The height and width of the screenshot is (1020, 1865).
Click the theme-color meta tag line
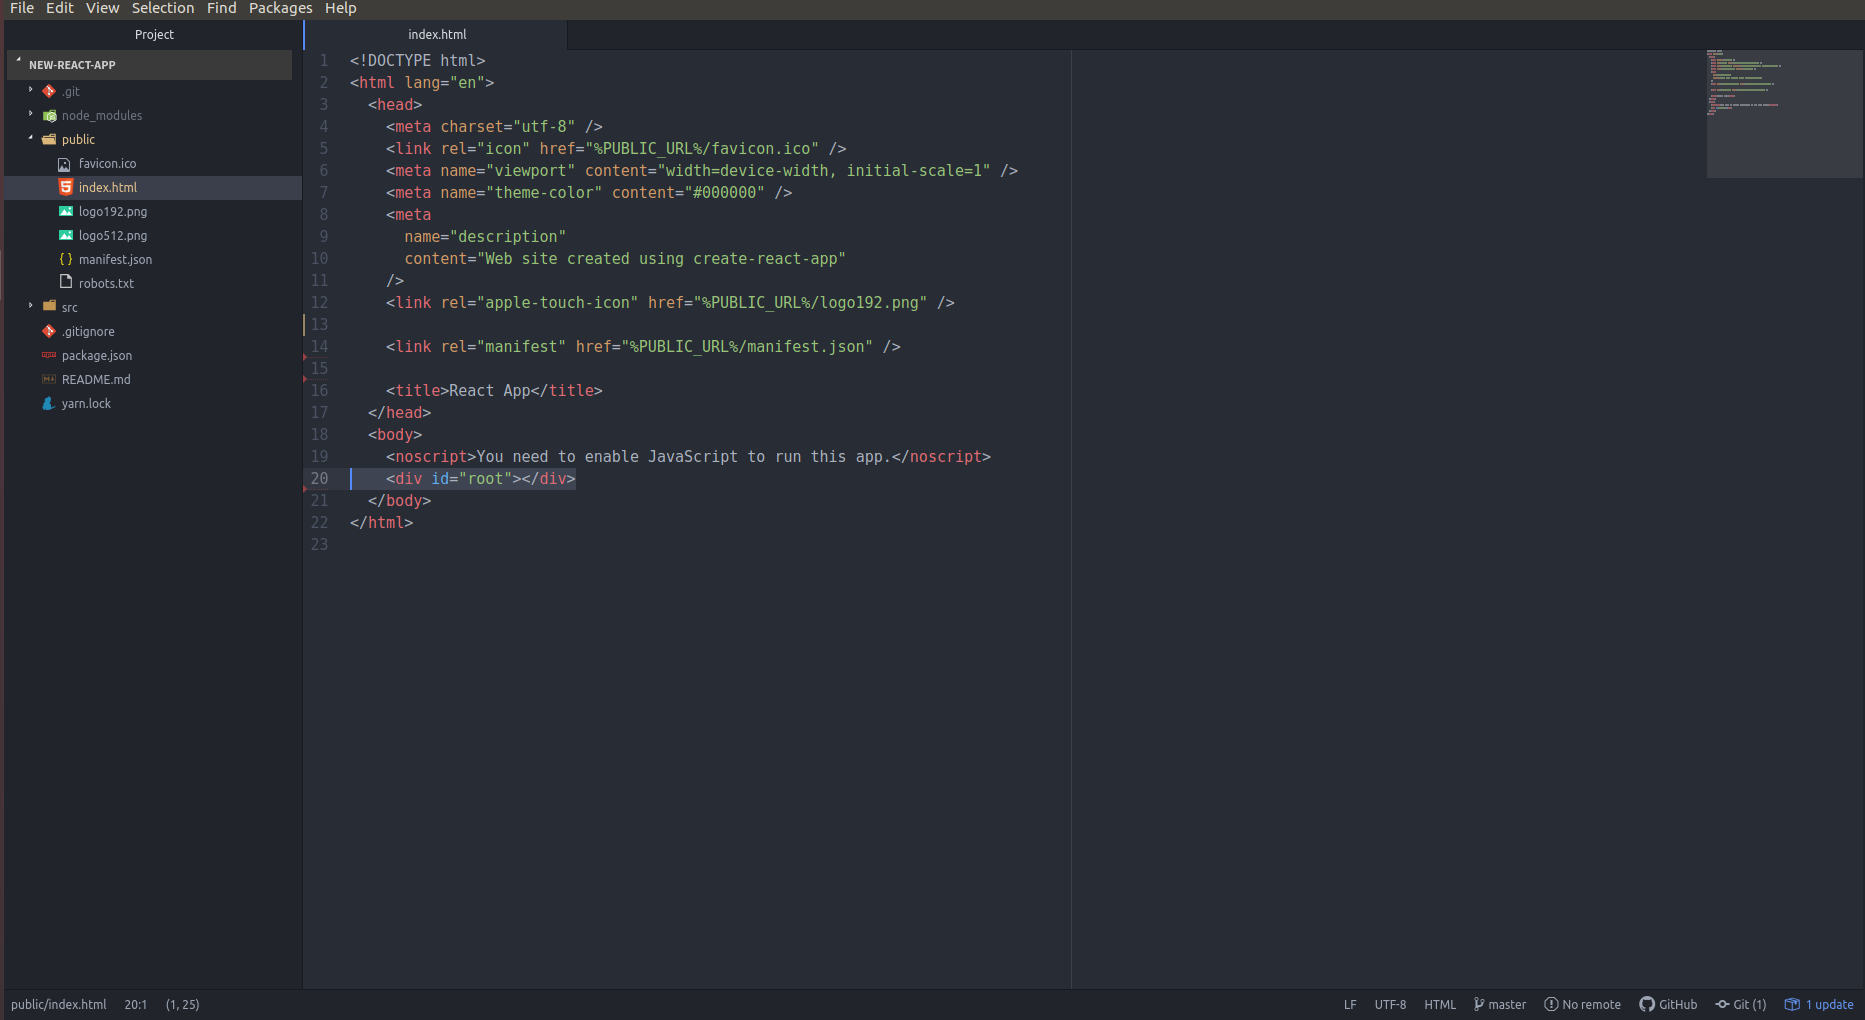[x=589, y=192]
